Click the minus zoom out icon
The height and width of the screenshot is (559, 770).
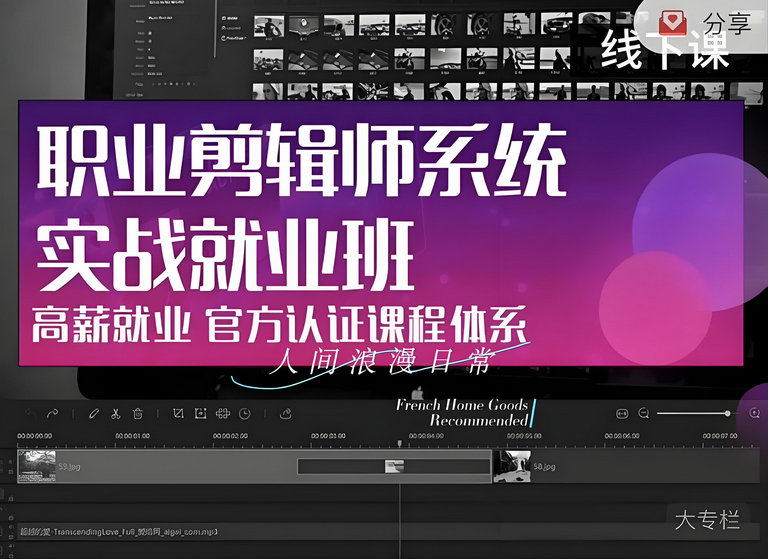point(644,413)
